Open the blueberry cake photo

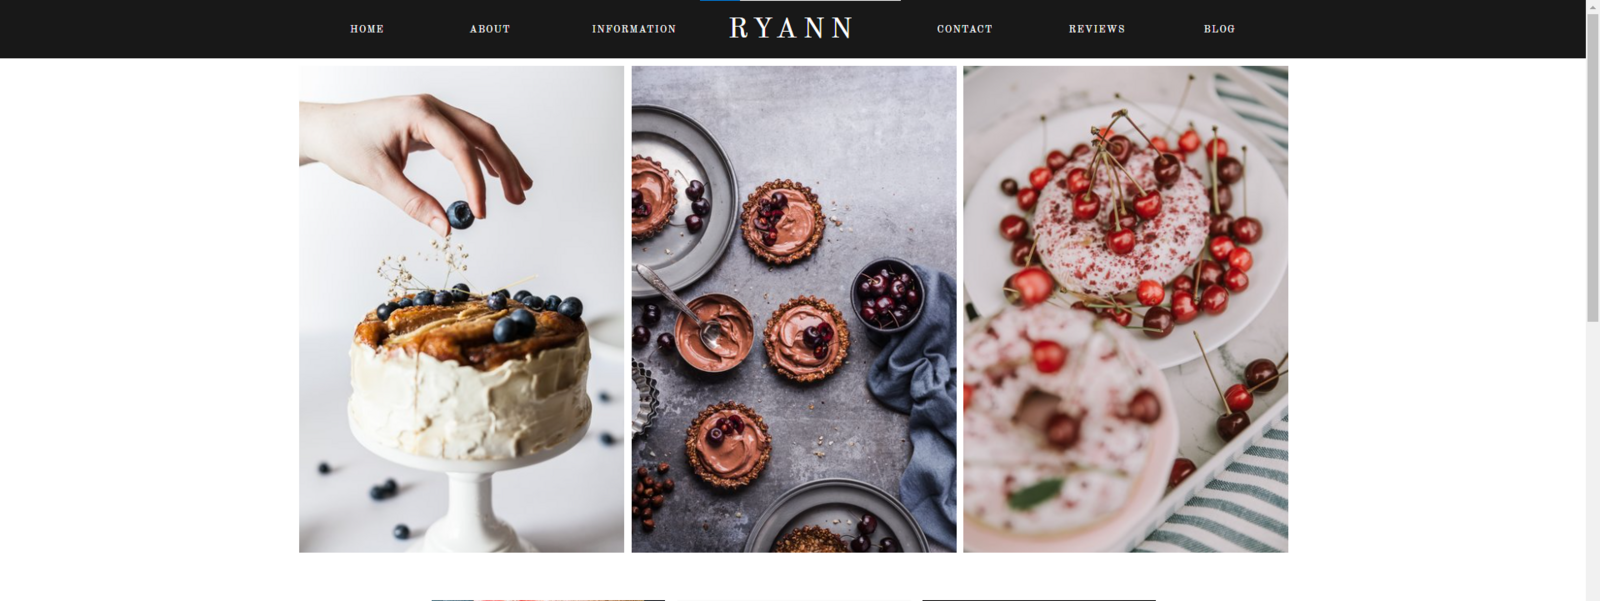(461, 309)
